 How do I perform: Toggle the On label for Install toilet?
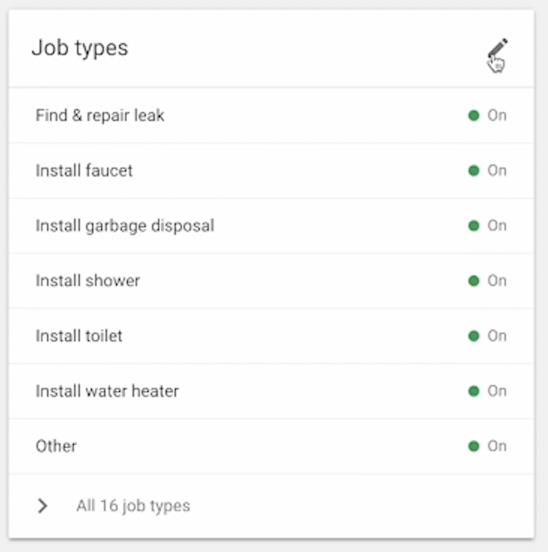[497, 336]
